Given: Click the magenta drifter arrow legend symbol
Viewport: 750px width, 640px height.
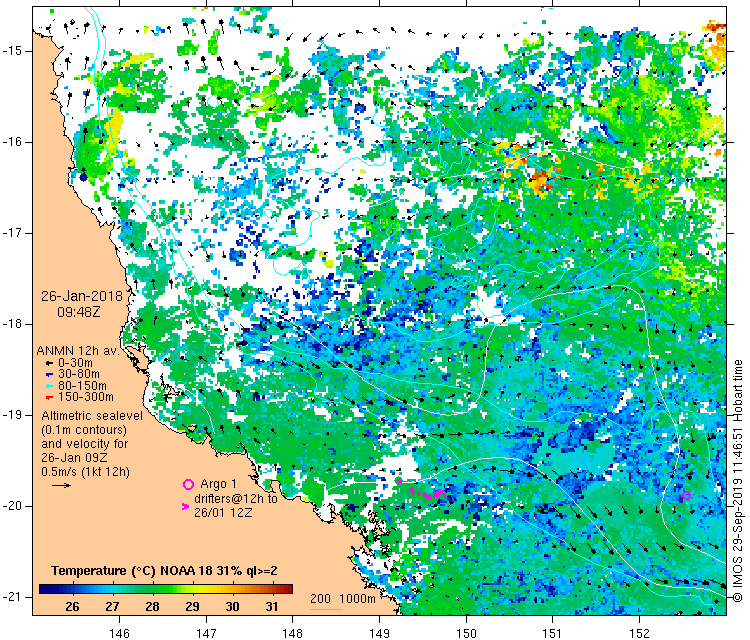Looking at the screenshot, I should pyautogui.click(x=185, y=507).
